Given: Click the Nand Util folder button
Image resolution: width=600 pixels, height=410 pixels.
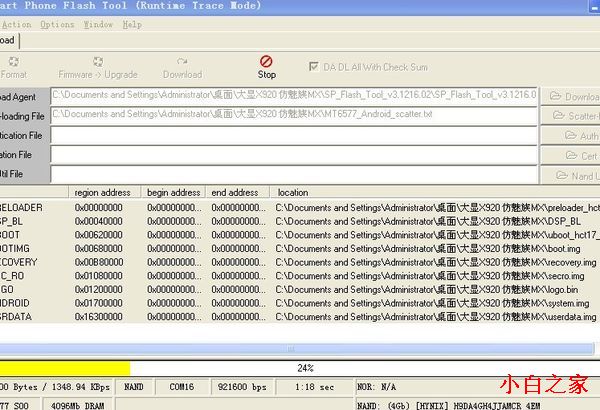Looking at the screenshot, I should pyautogui.click(x=570, y=175).
